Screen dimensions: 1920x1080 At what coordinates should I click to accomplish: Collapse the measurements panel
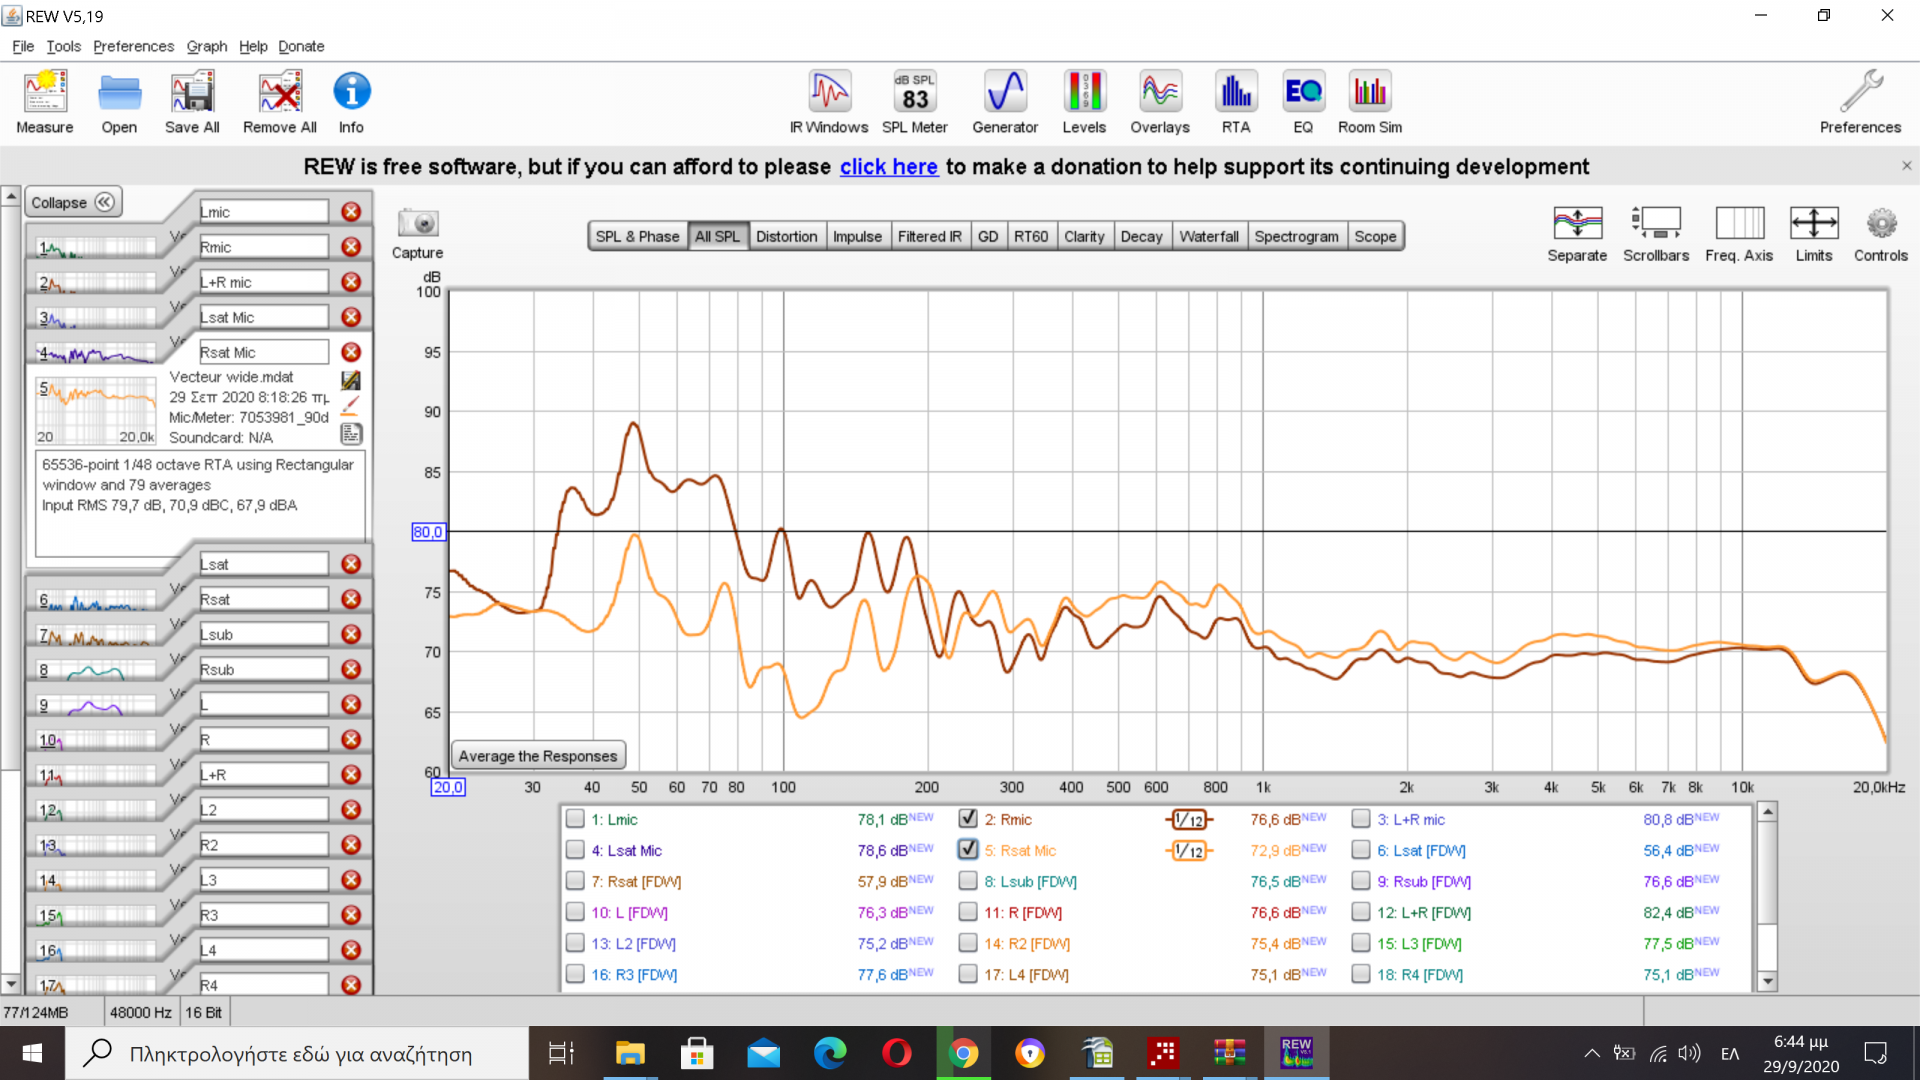pyautogui.click(x=73, y=202)
